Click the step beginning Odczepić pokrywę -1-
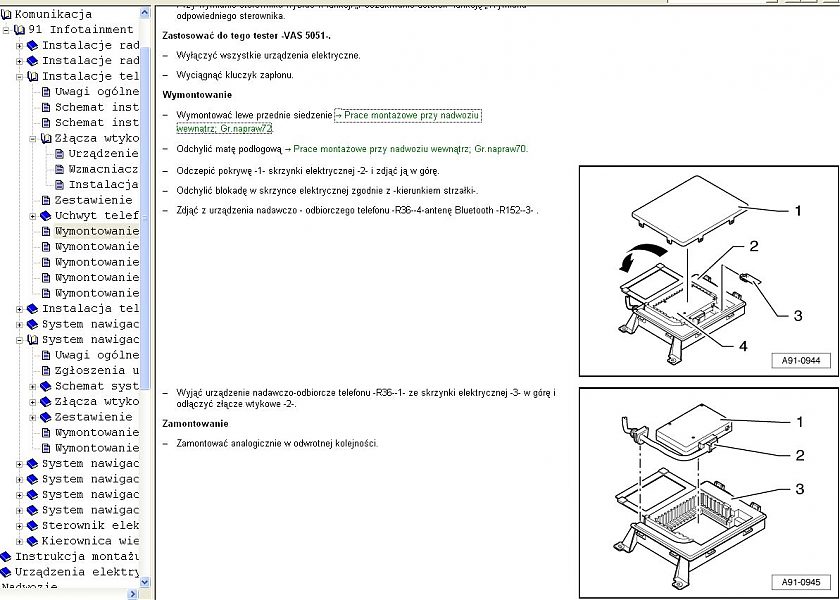This screenshot has width=840, height=600. click(308, 171)
